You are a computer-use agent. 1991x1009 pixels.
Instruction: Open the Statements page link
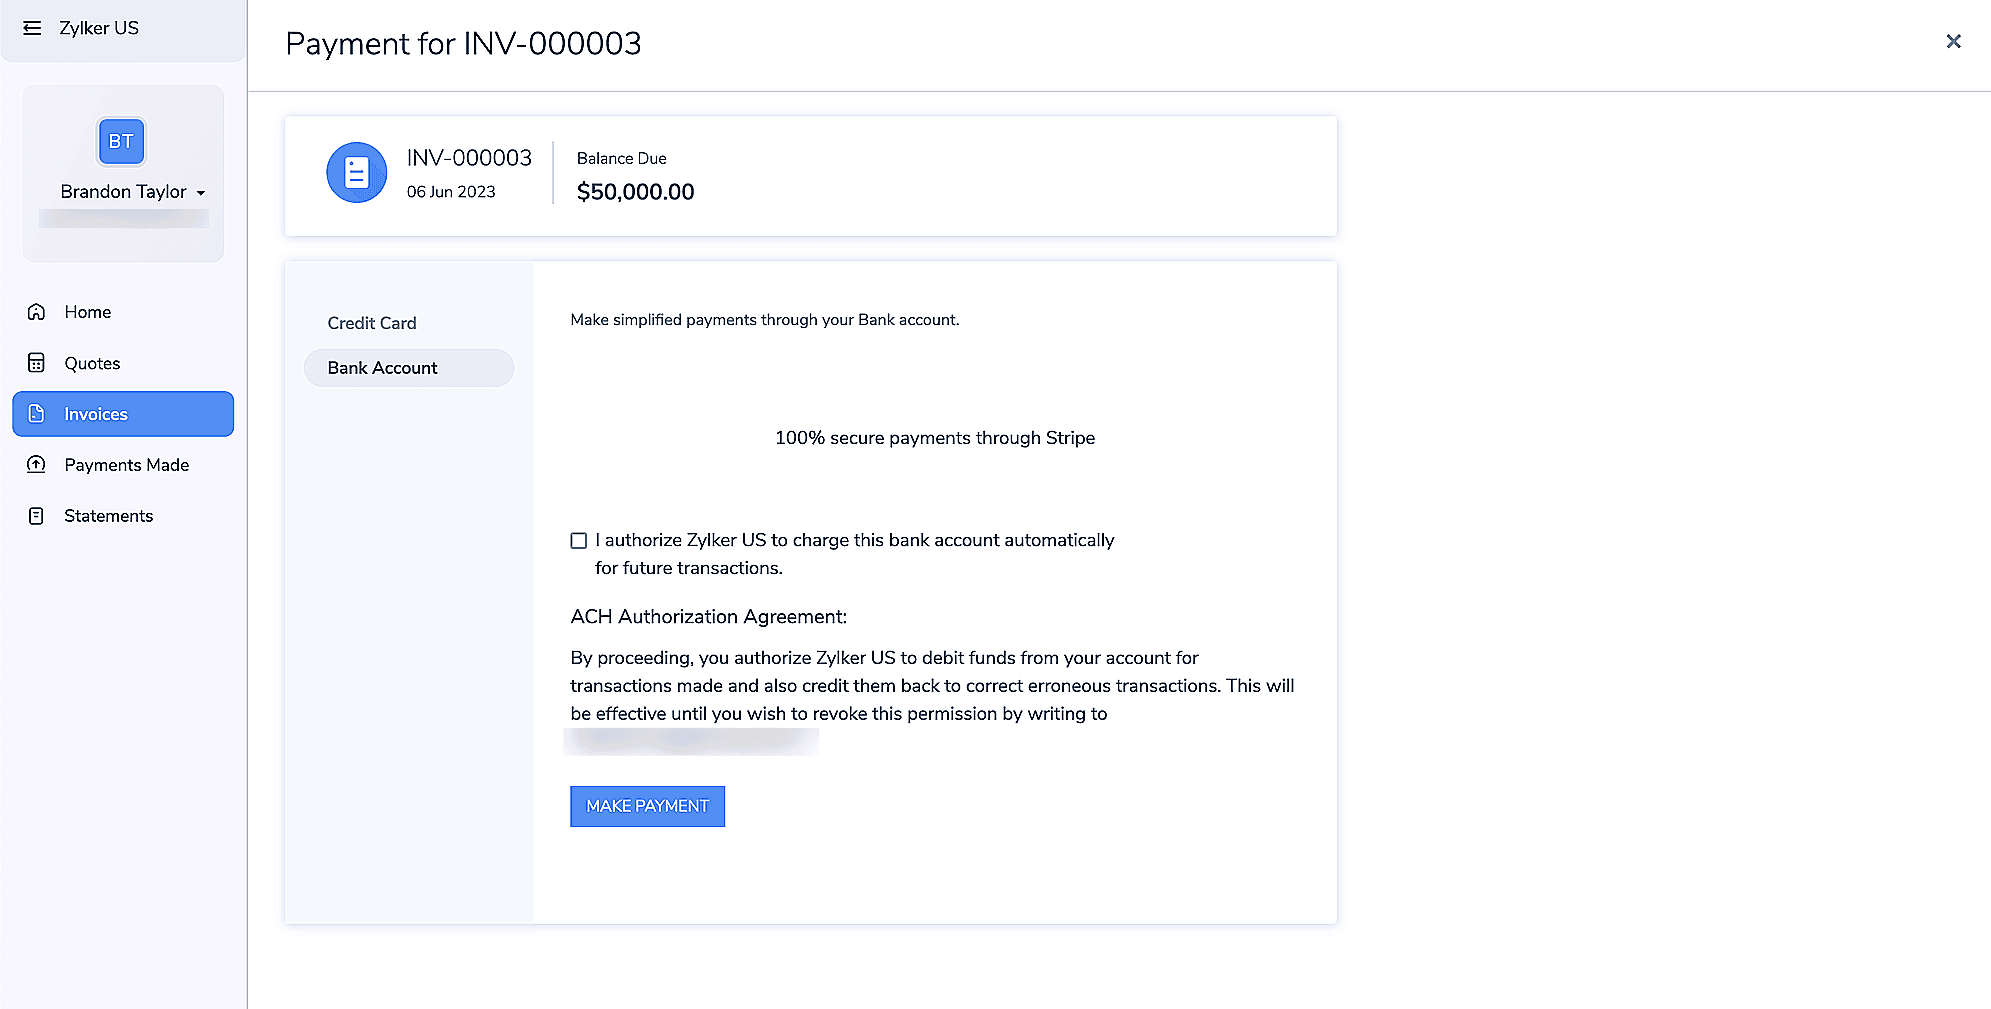coord(109,516)
